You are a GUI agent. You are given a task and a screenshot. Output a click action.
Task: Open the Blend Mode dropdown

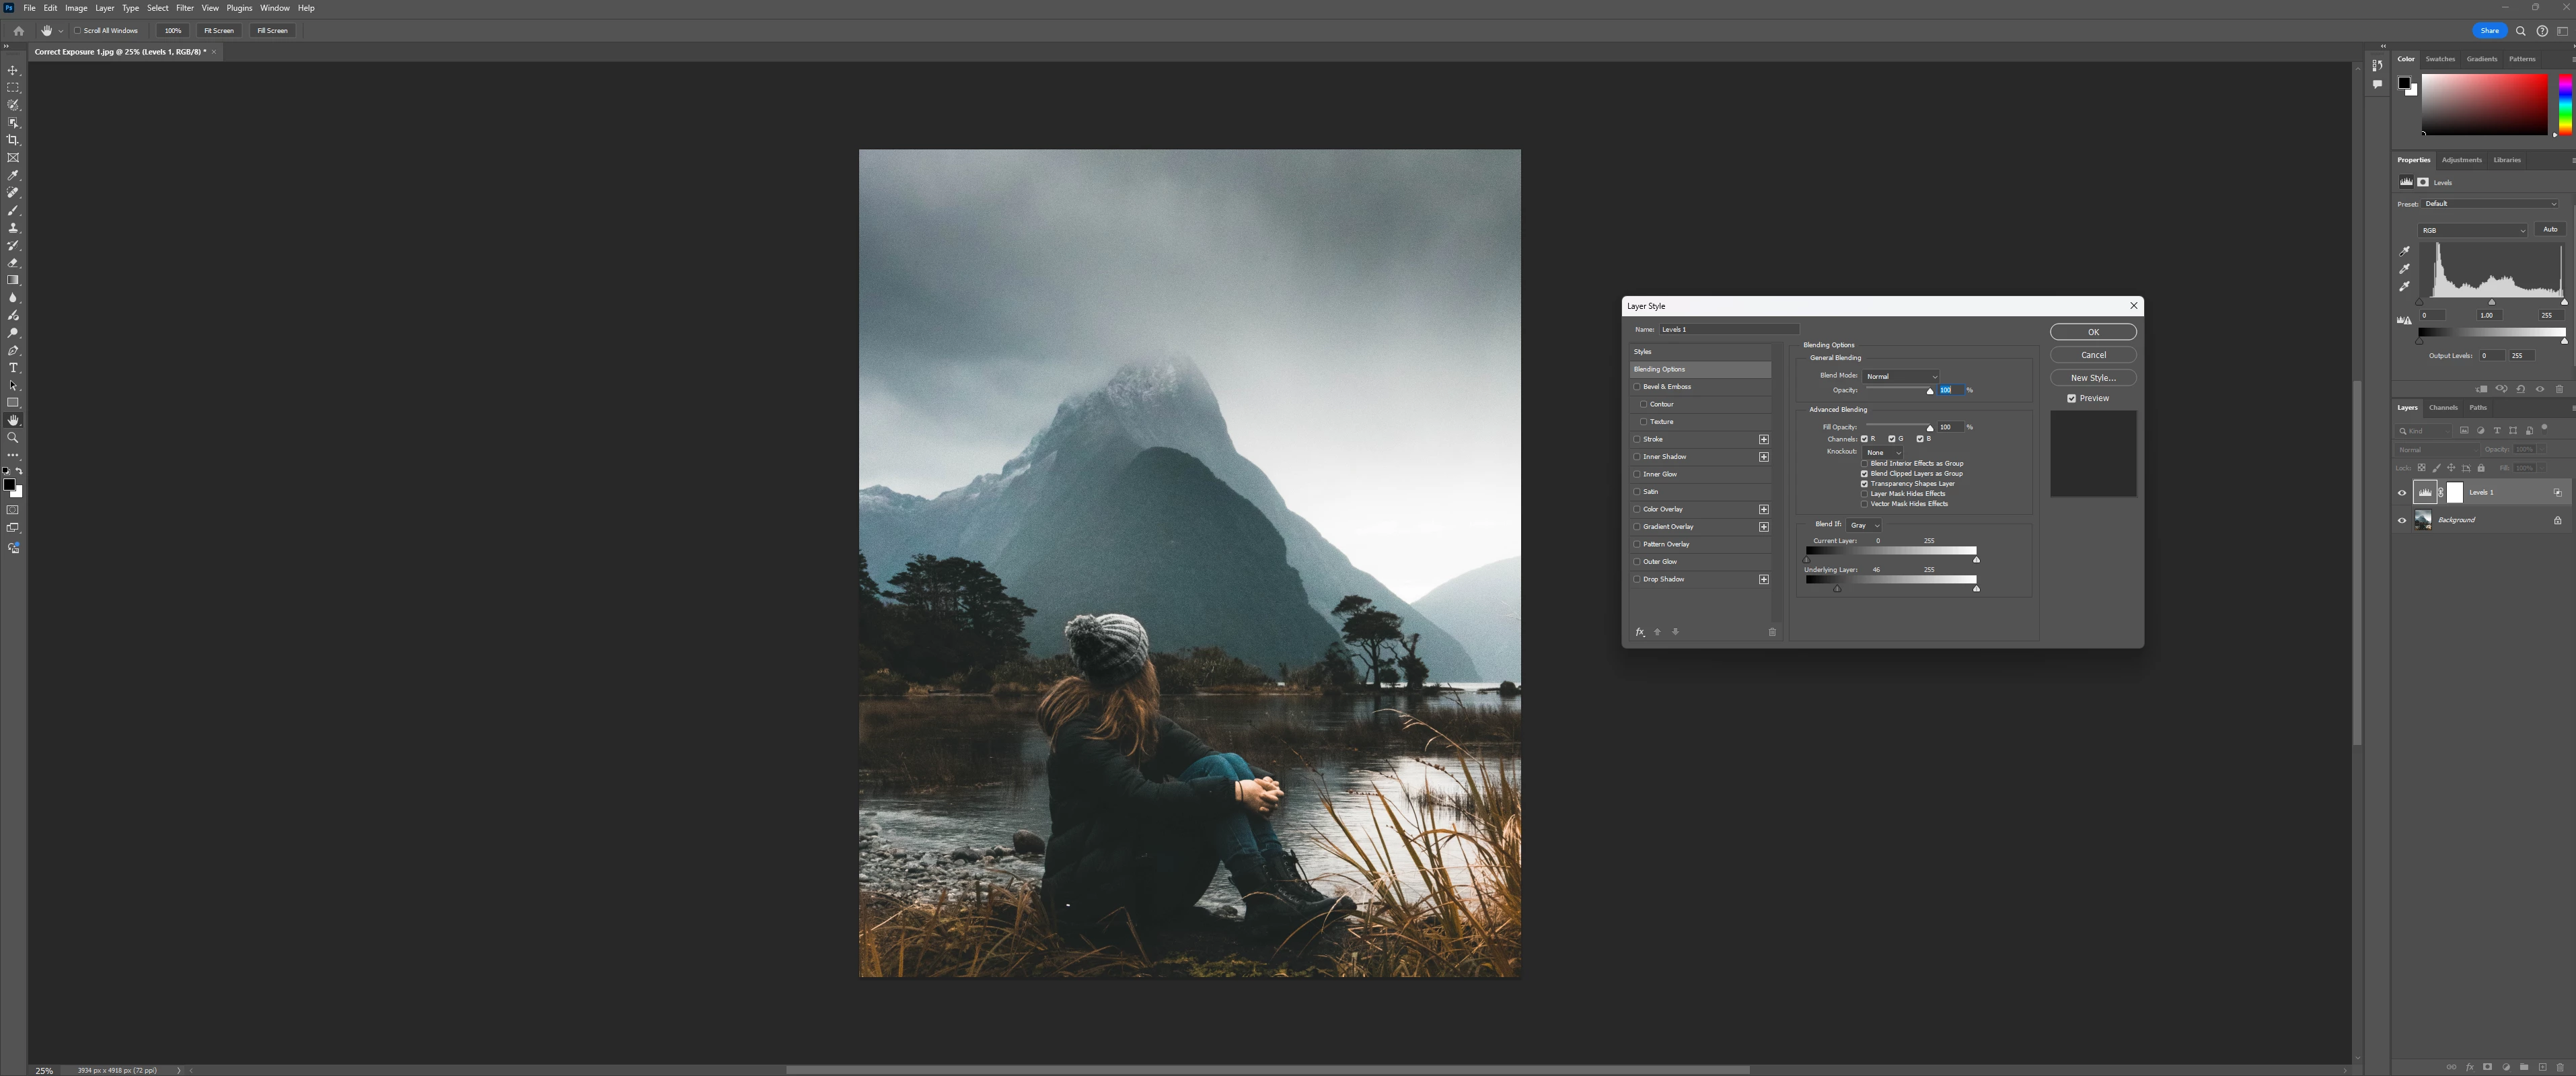[1900, 376]
